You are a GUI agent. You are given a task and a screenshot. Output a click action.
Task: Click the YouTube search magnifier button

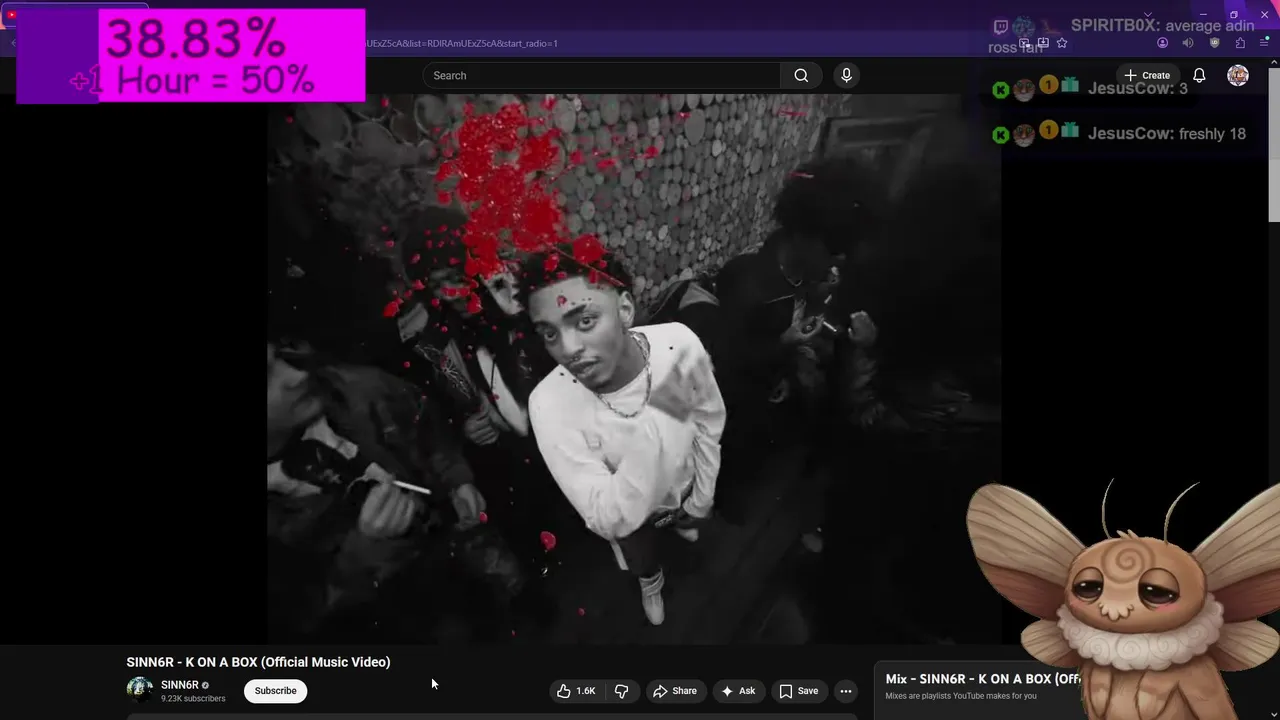(x=801, y=75)
